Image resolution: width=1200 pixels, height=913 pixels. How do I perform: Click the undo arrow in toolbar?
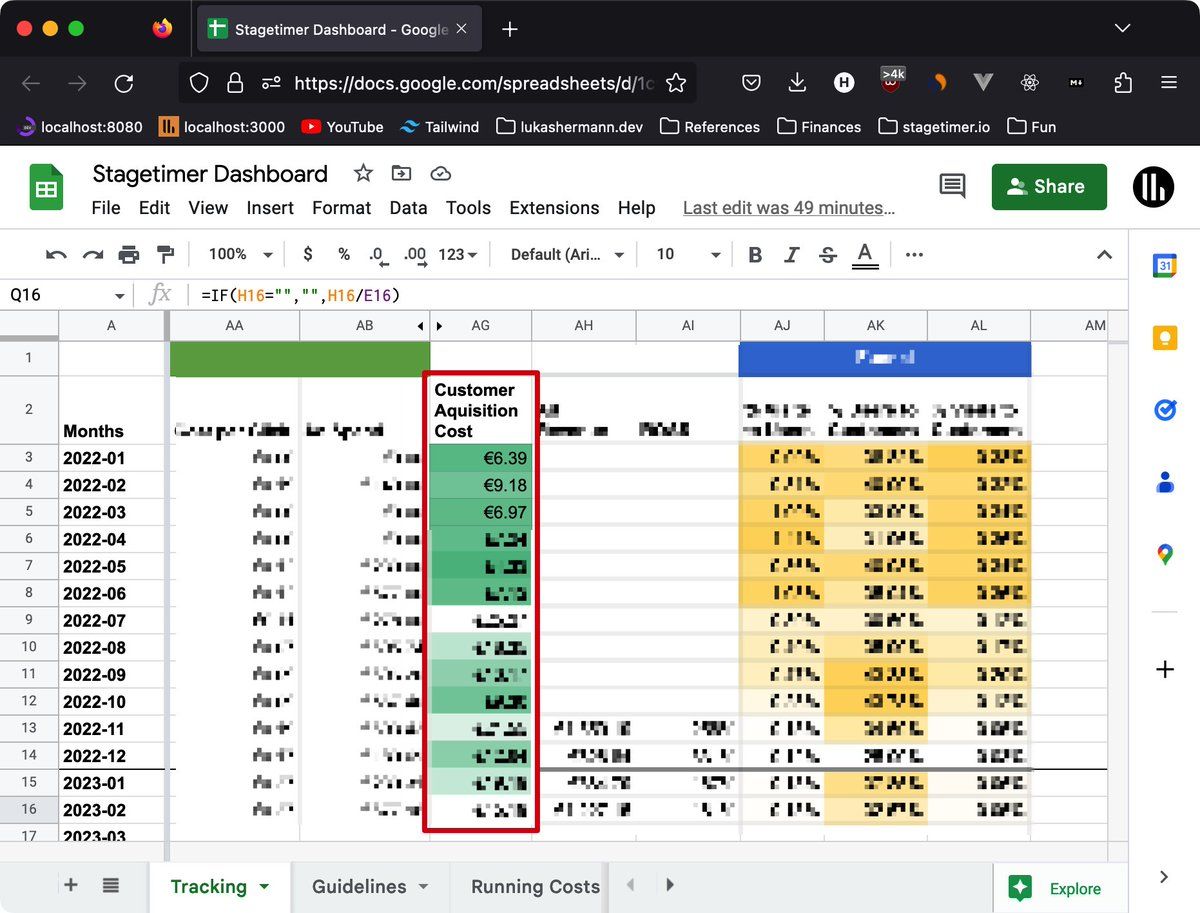pos(56,255)
